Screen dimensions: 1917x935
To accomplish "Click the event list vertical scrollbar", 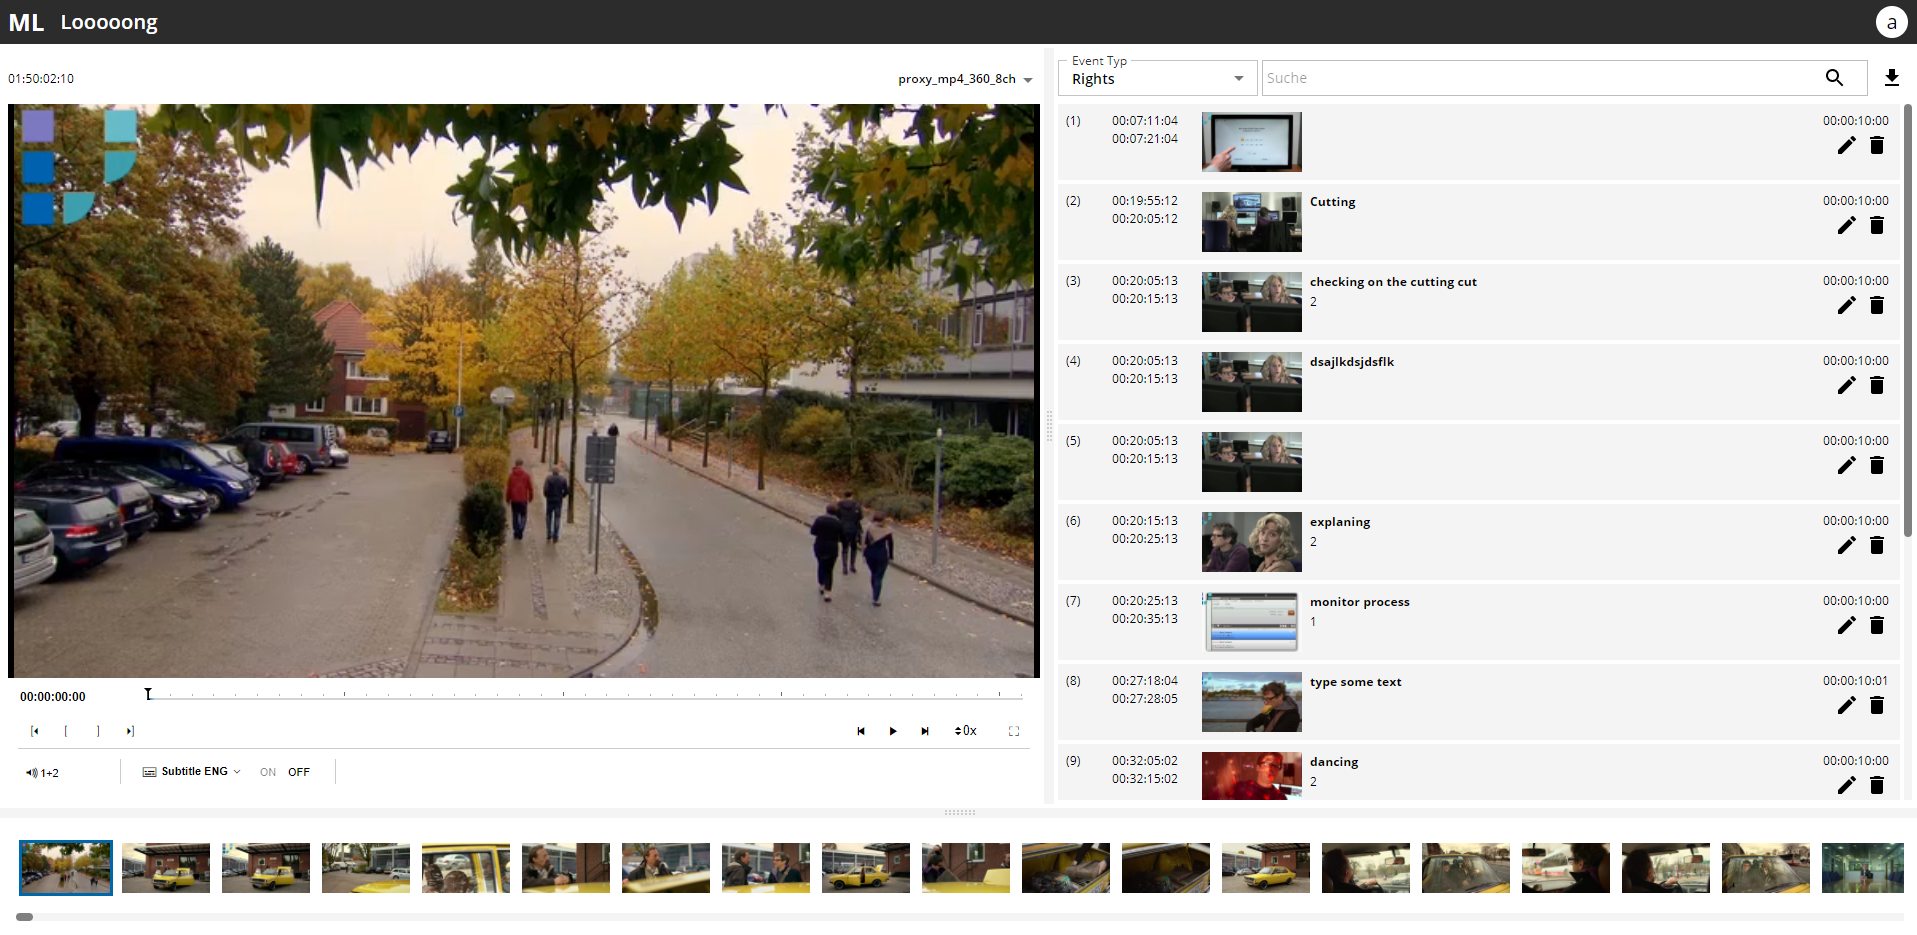I will [1908, 320].
